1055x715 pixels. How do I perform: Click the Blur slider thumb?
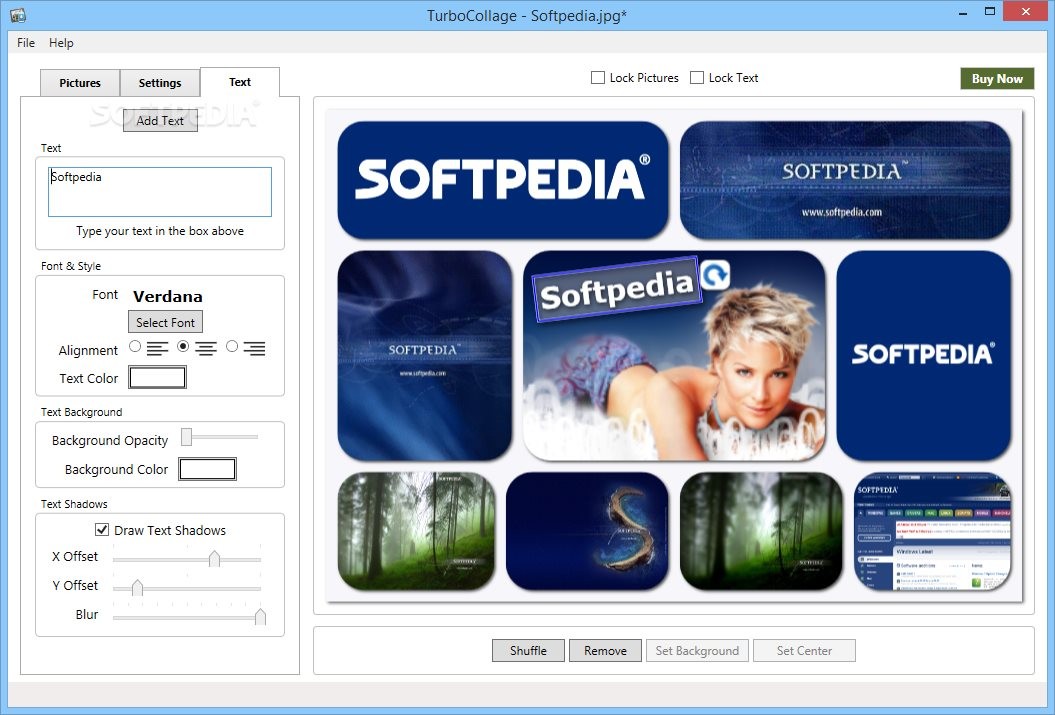(x=260, y=616)
